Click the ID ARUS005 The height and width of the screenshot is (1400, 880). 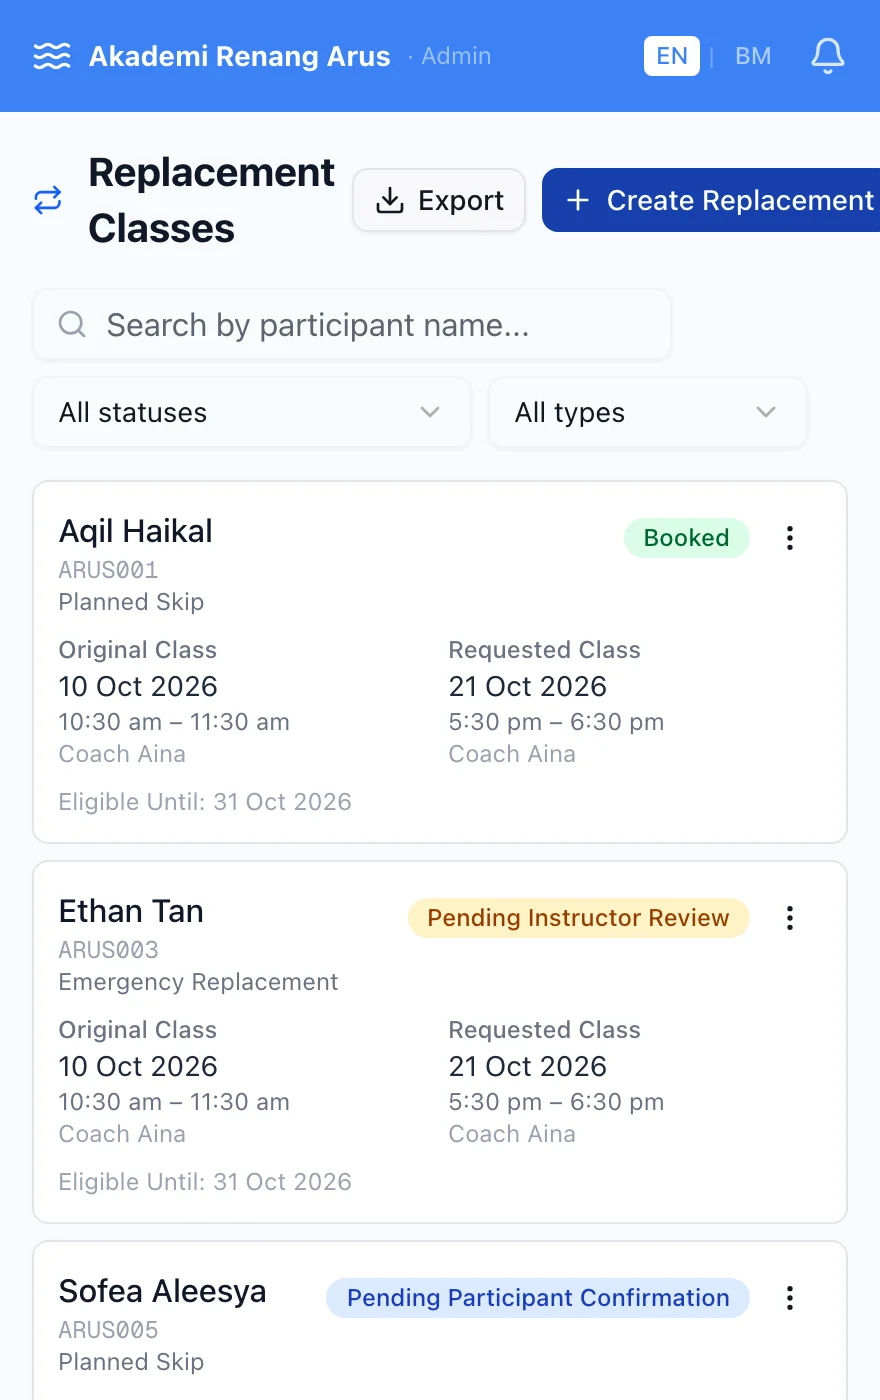point(108,1330)
